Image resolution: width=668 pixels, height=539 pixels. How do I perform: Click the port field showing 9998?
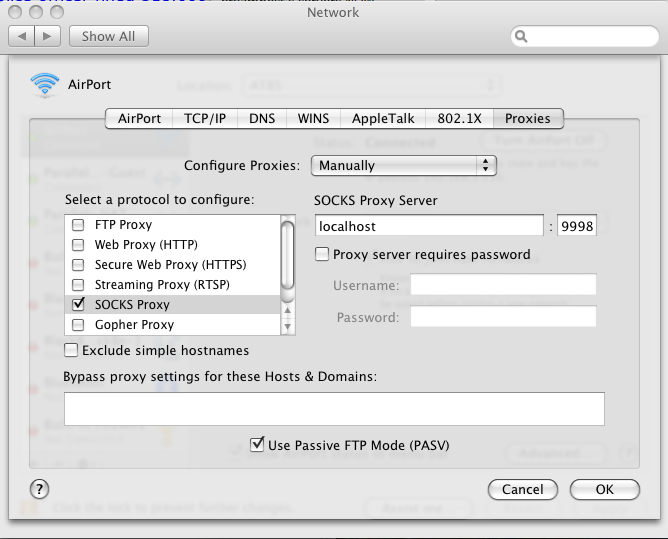point(577,225)
